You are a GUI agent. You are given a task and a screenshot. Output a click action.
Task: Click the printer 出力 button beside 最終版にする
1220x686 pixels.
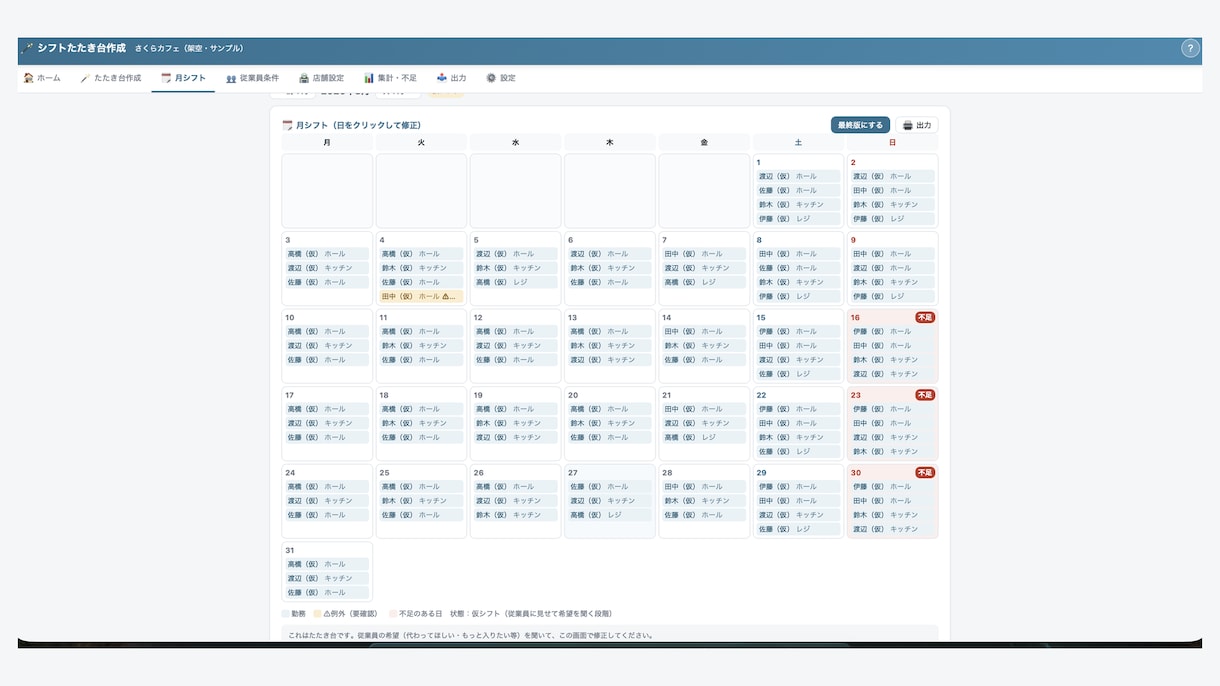[x=916, y=125]
